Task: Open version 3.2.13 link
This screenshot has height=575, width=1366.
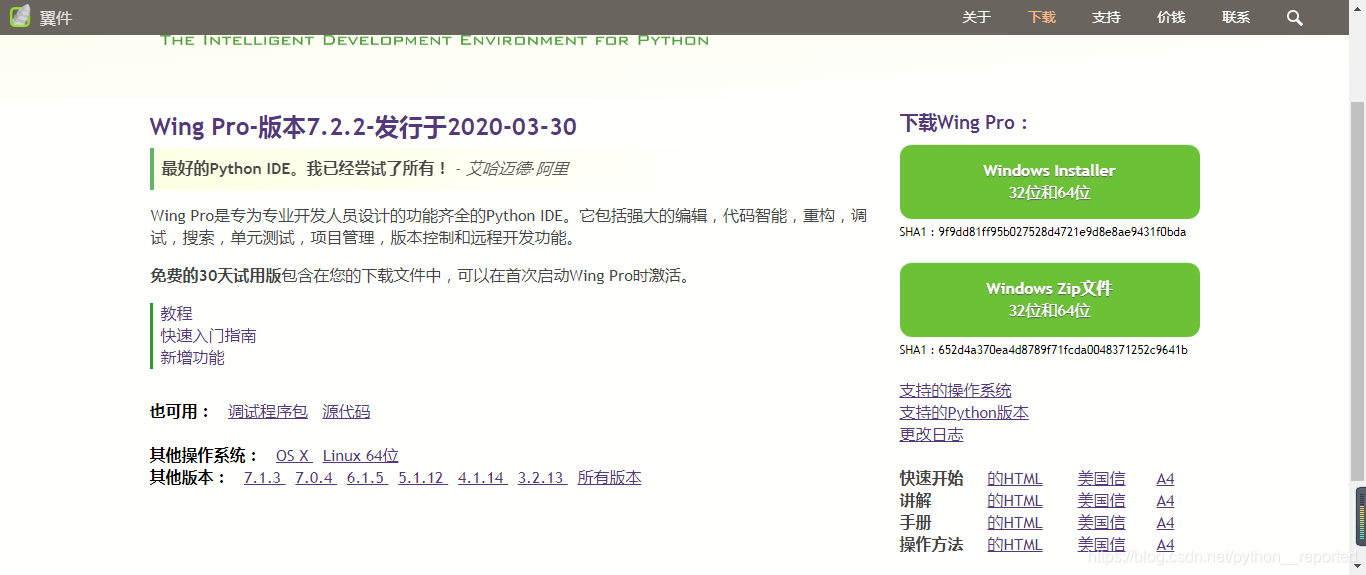Action: tap(542, 478)
